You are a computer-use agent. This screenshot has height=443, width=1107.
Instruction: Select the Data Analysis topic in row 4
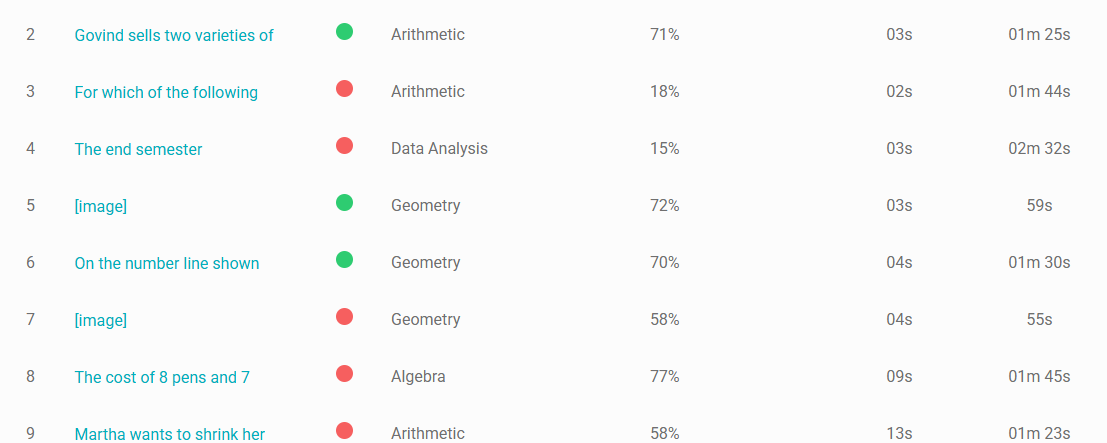point(439,148)
